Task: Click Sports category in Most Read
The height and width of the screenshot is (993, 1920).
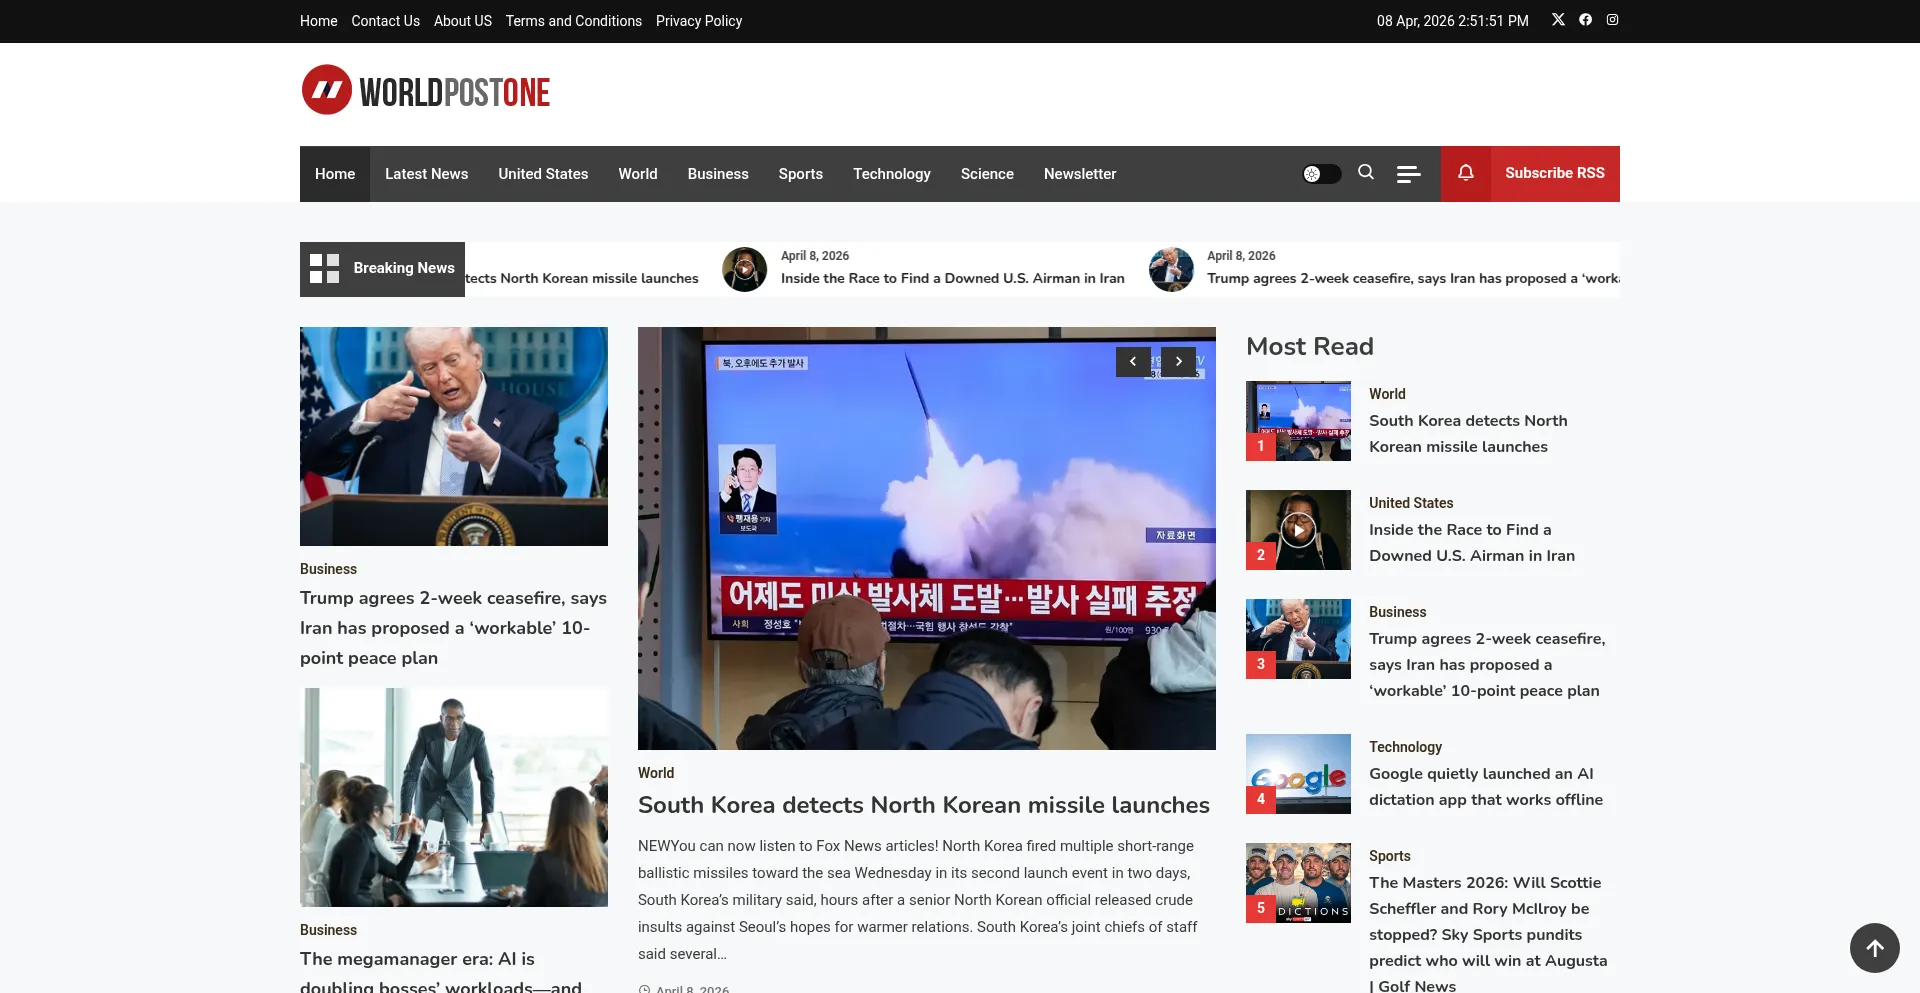Action: point(1389,856)
